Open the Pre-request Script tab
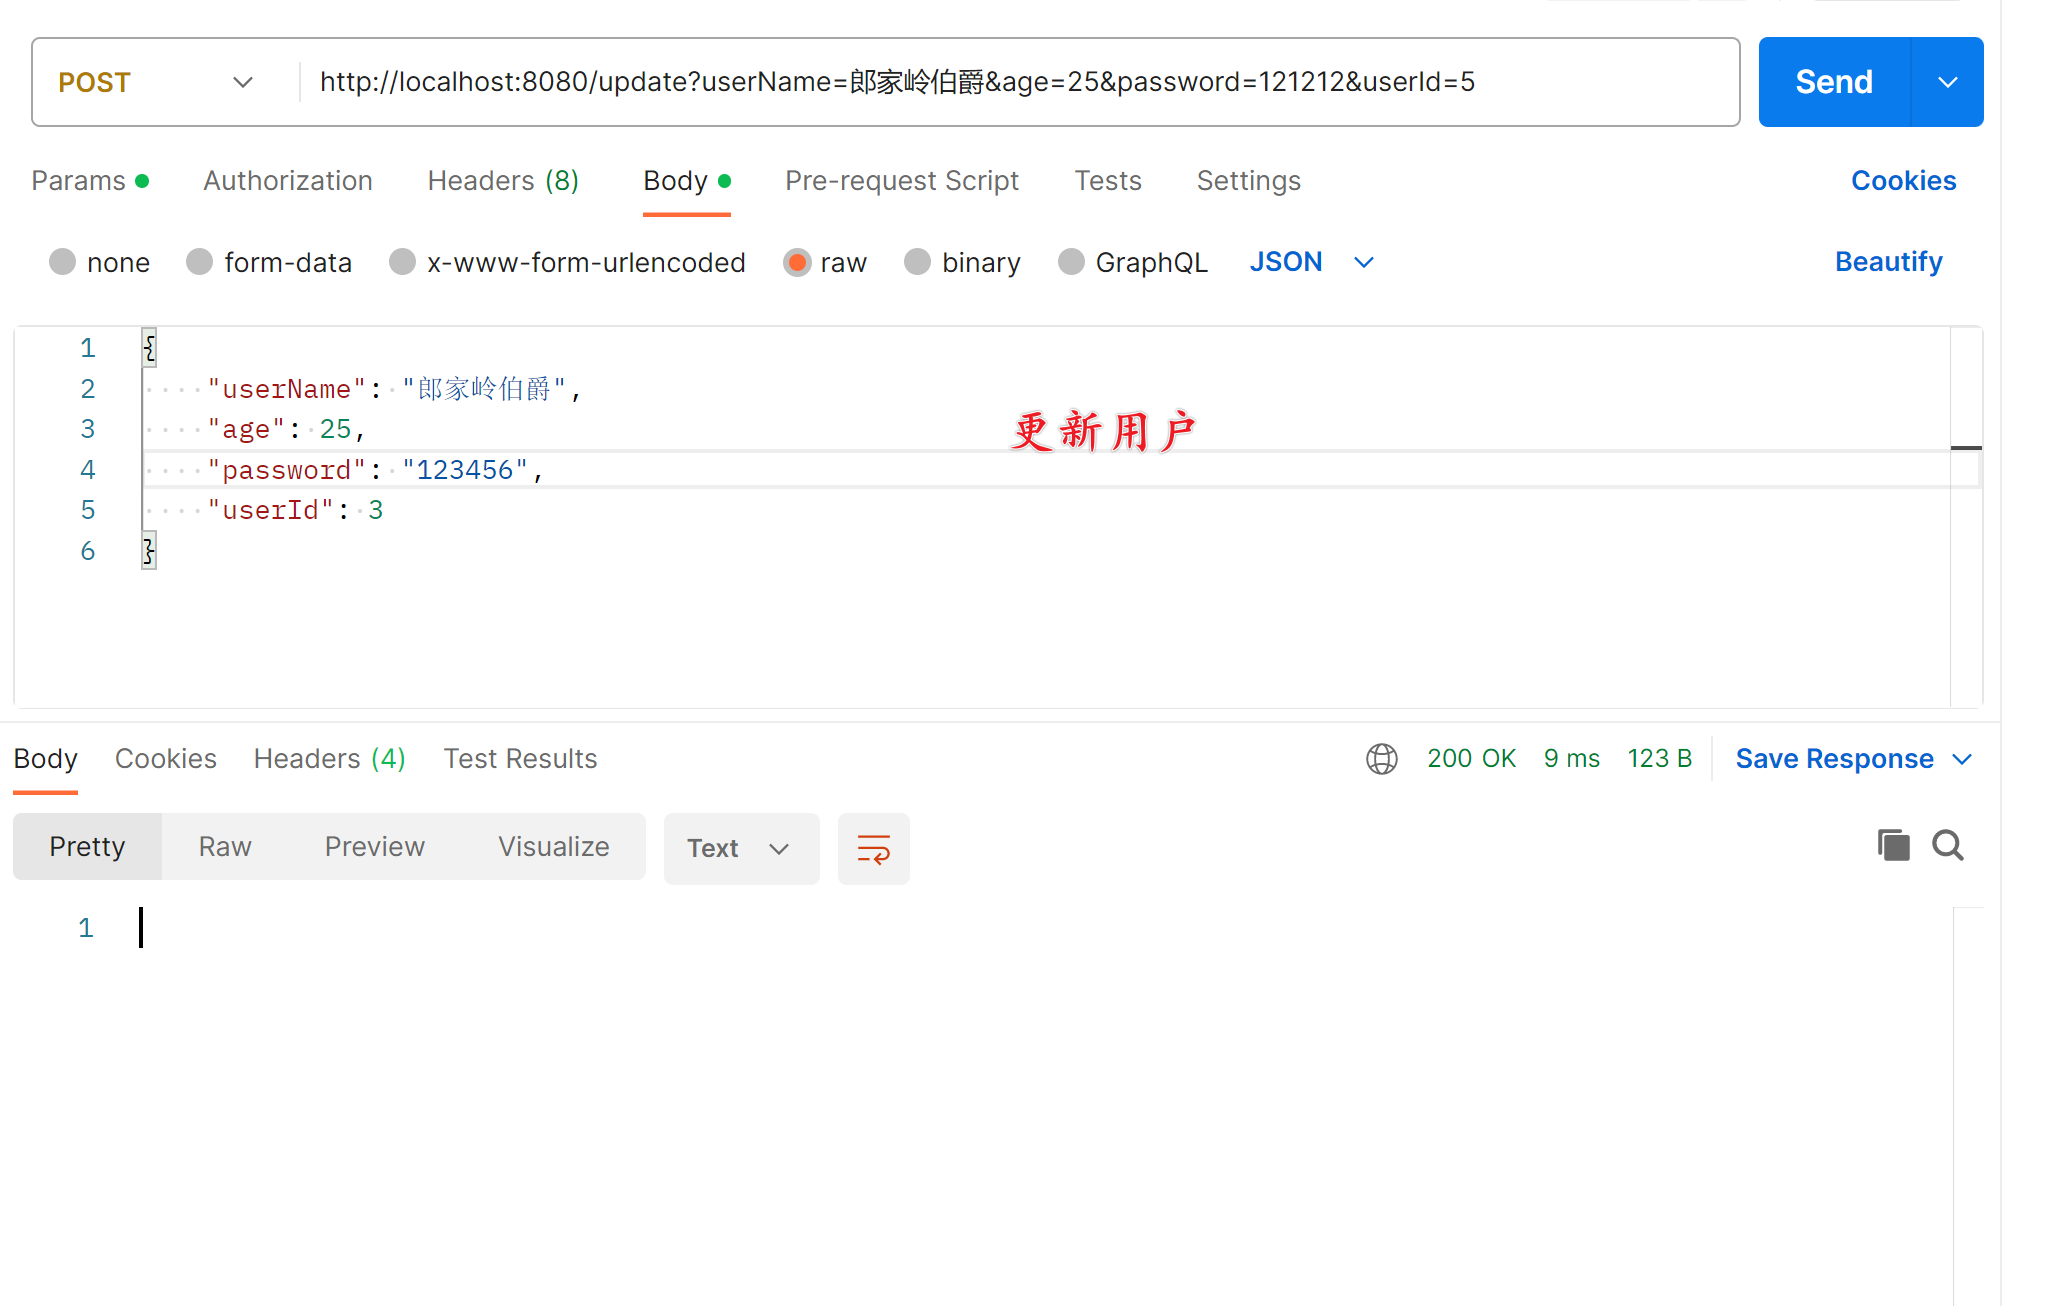2048x1306 pixels. click(x=902, y=181)
